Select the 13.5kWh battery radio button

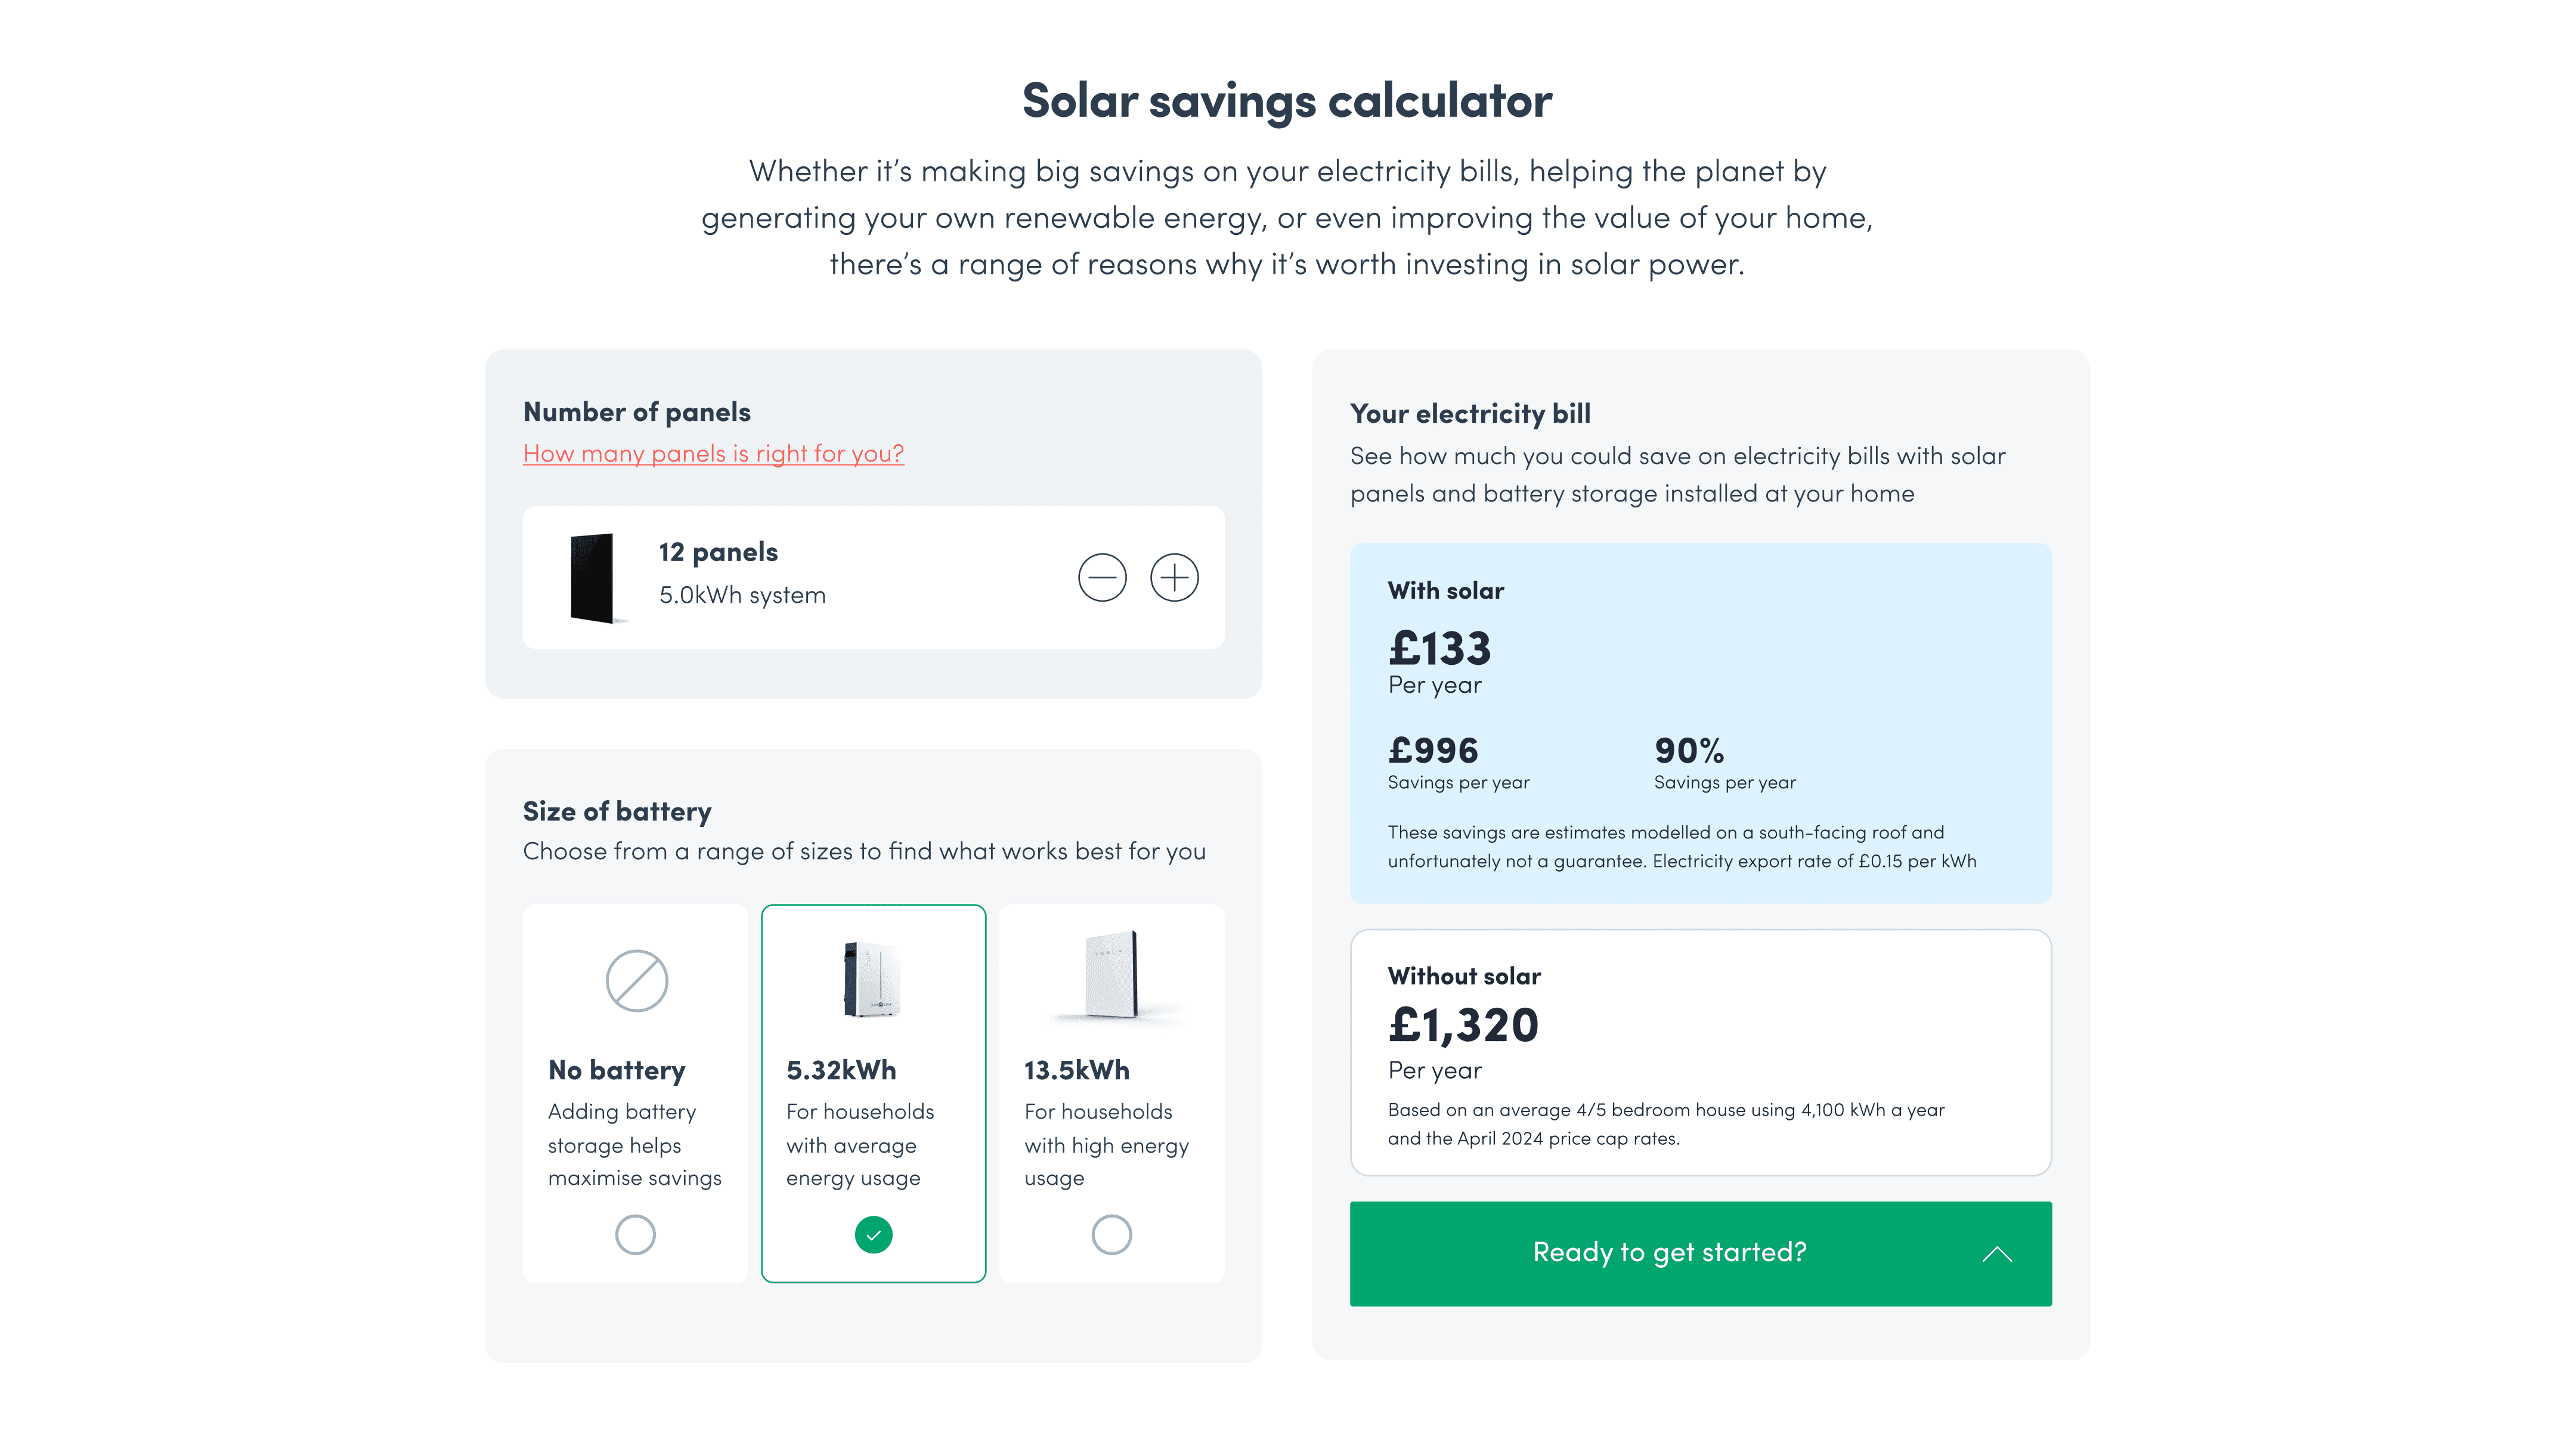(x=1111, y=1235)
